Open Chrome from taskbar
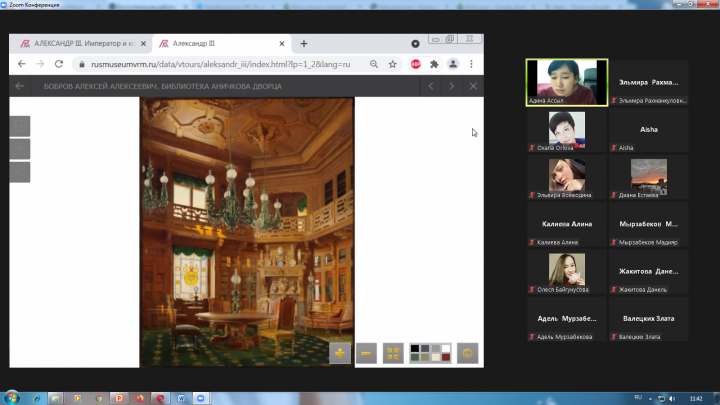This screenshot has width=720, height=405. coord(98,398)
